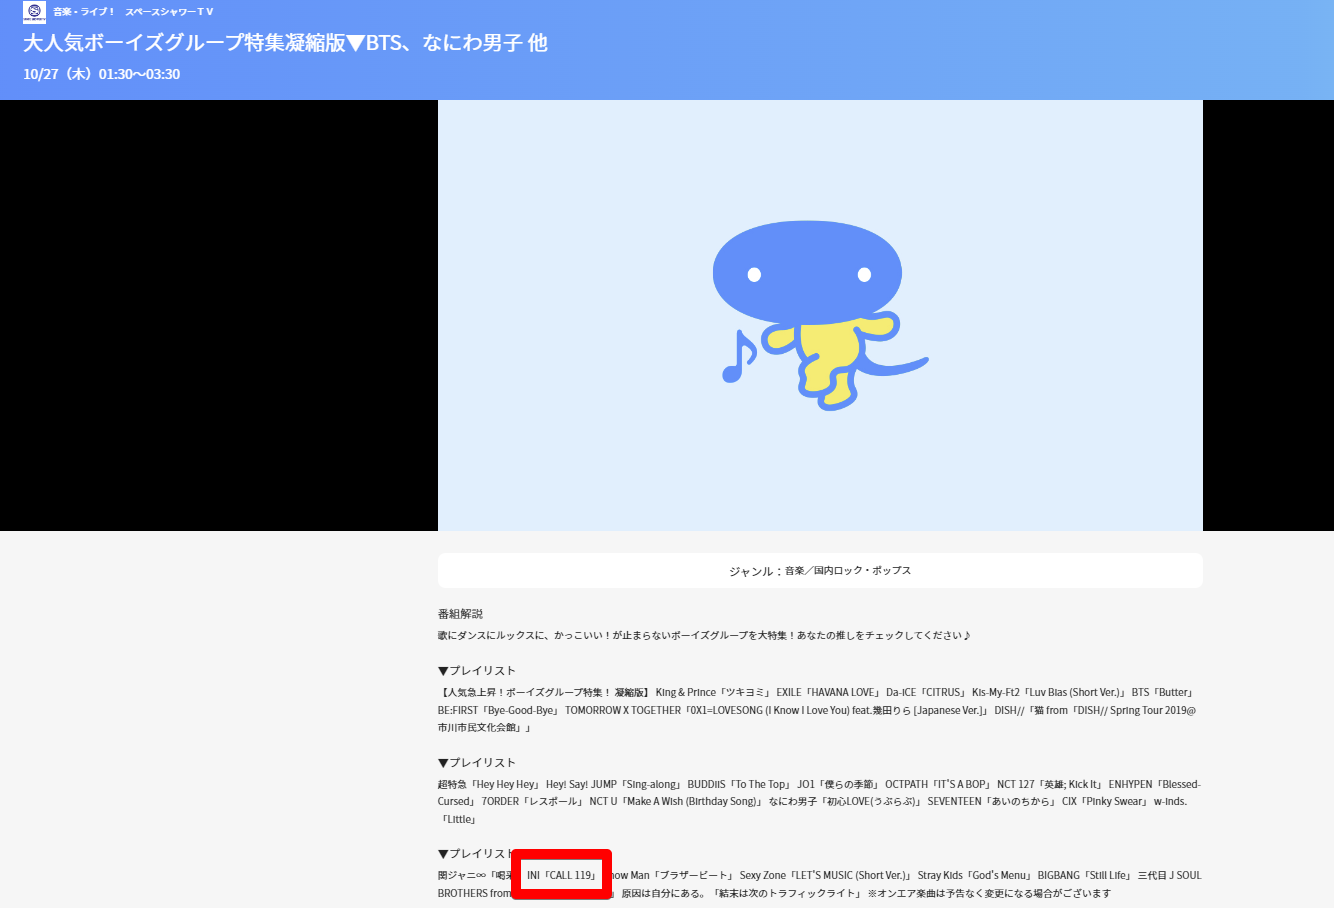
Task: Click 超特急「Hey Hey Hey」 entry
Action: coord(489,785)
